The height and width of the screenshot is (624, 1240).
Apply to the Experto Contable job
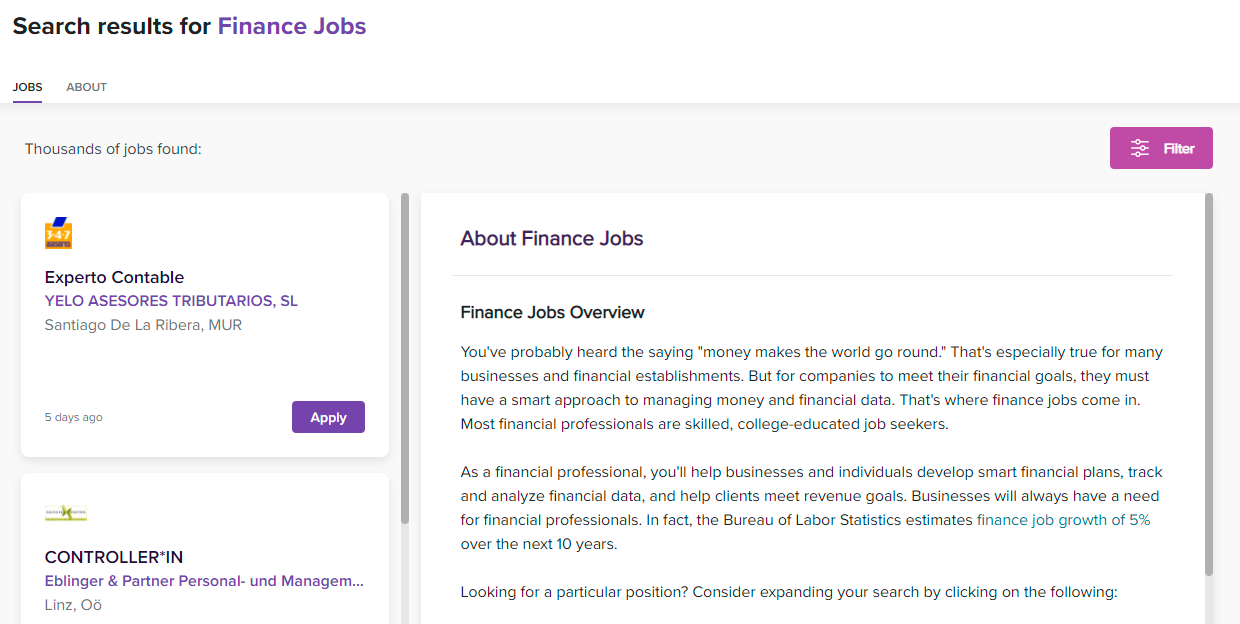pyautogui.click(x=328, y=417)
